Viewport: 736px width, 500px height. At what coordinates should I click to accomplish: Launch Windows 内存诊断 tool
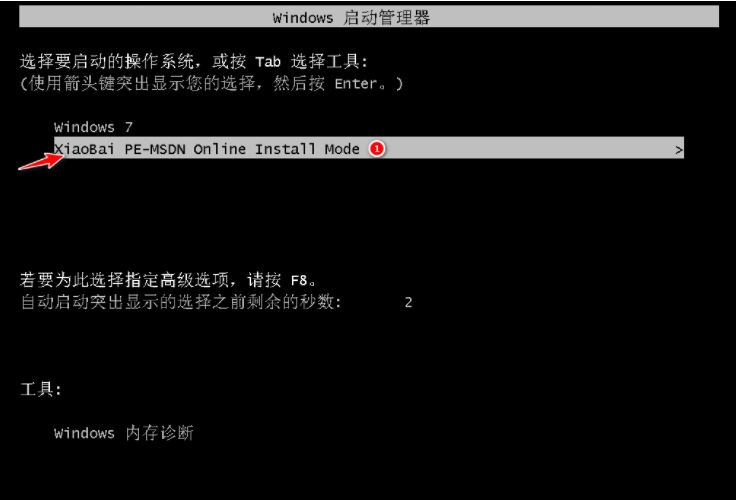(123, 433)
